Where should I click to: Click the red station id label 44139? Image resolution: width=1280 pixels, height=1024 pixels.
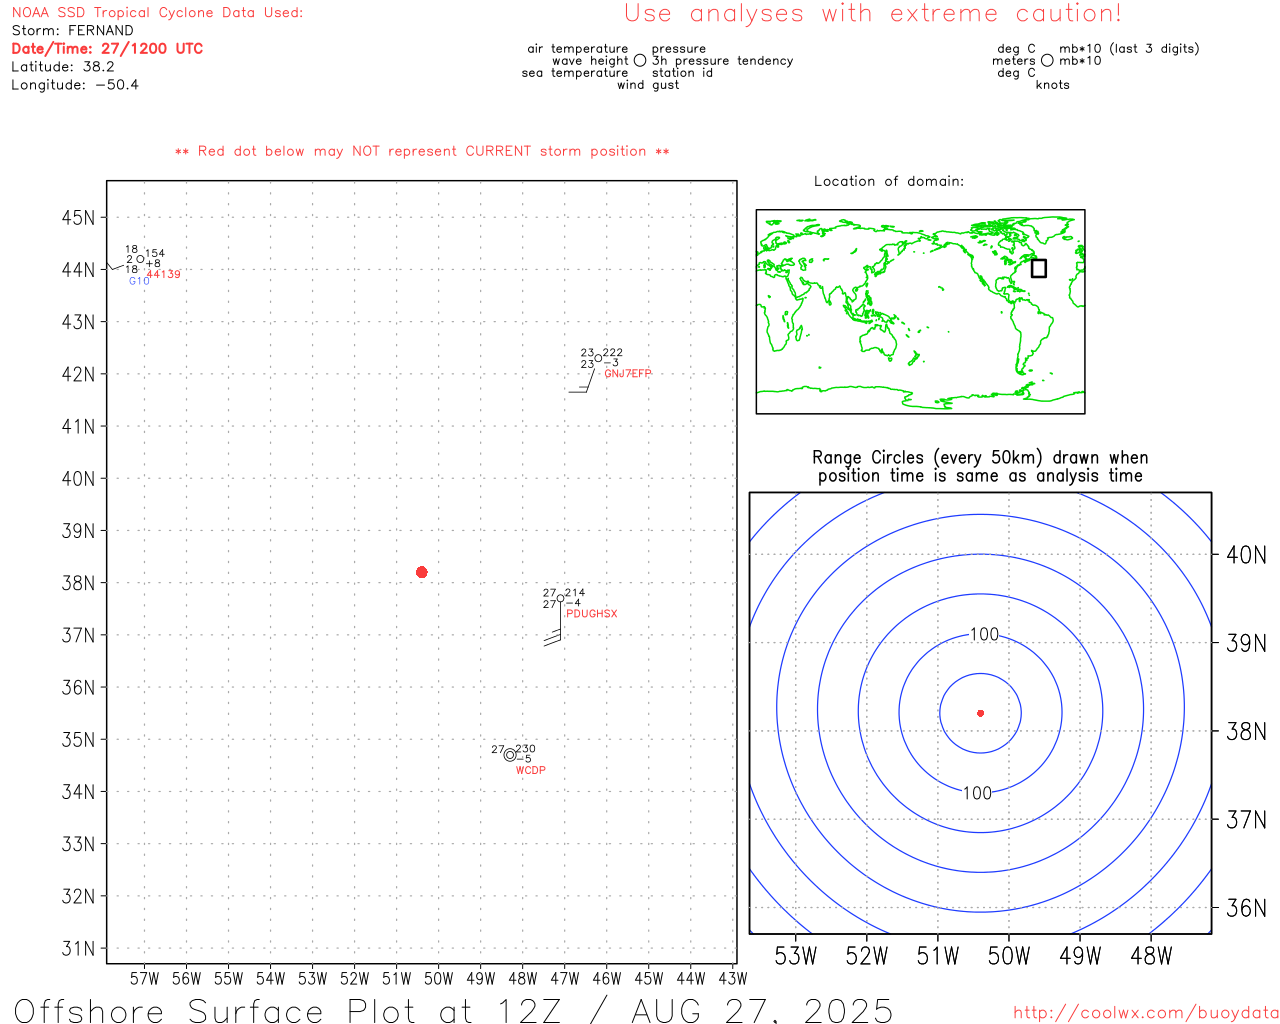(164, 274)
